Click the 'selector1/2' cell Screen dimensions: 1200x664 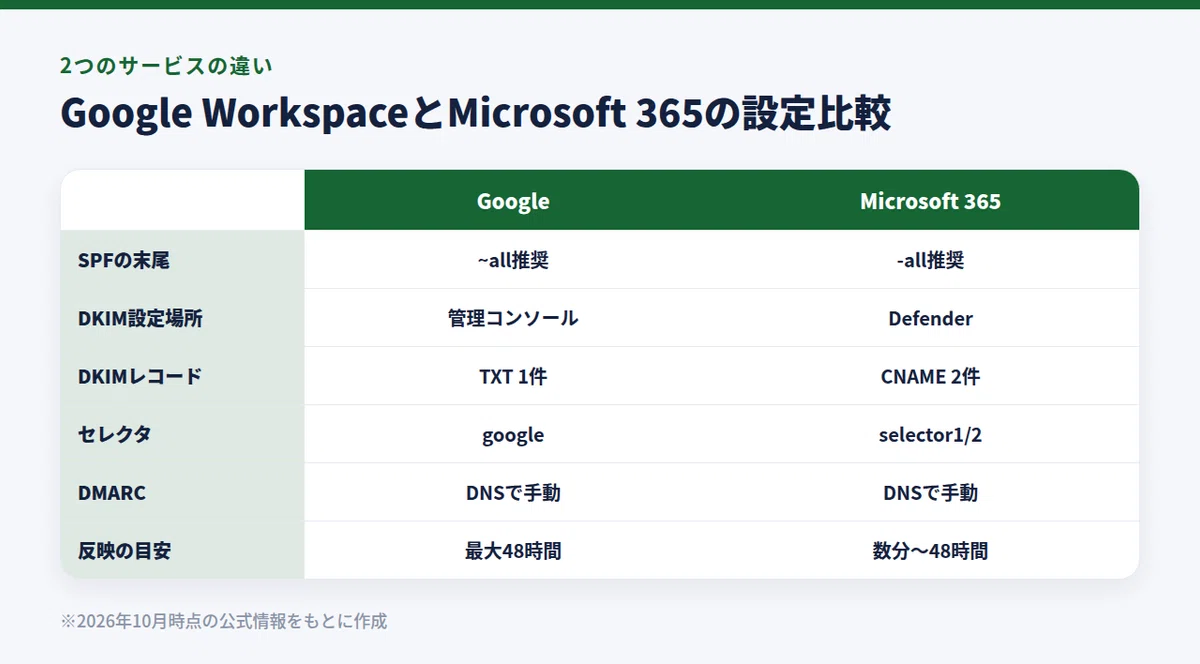tap(930, 434)
